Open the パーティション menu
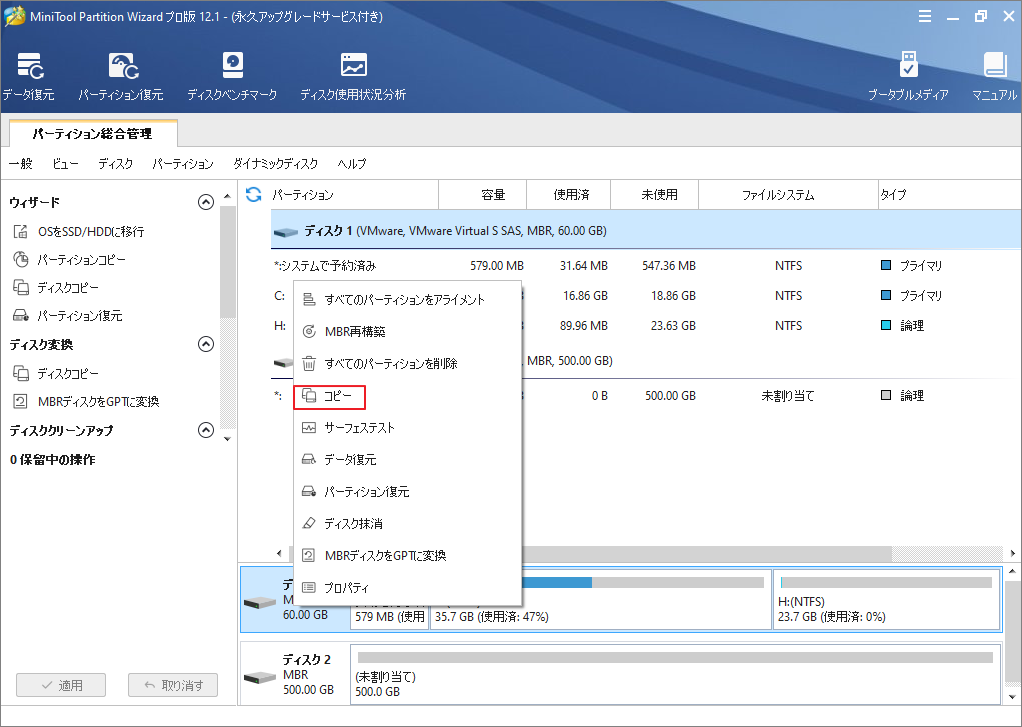Screen dimensions: 1022x727 coord(182,164)
